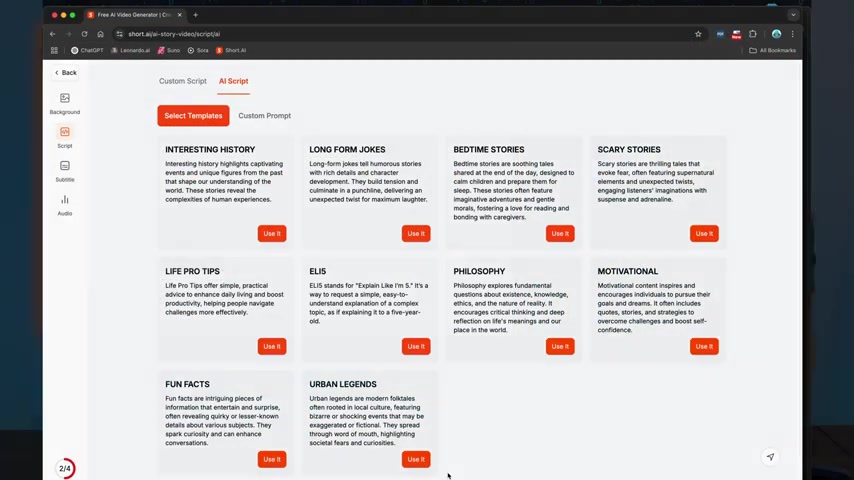Open the Short.AI bookmark
The image size is (854, 480).
pyautogui.click(x=231, y=50)
